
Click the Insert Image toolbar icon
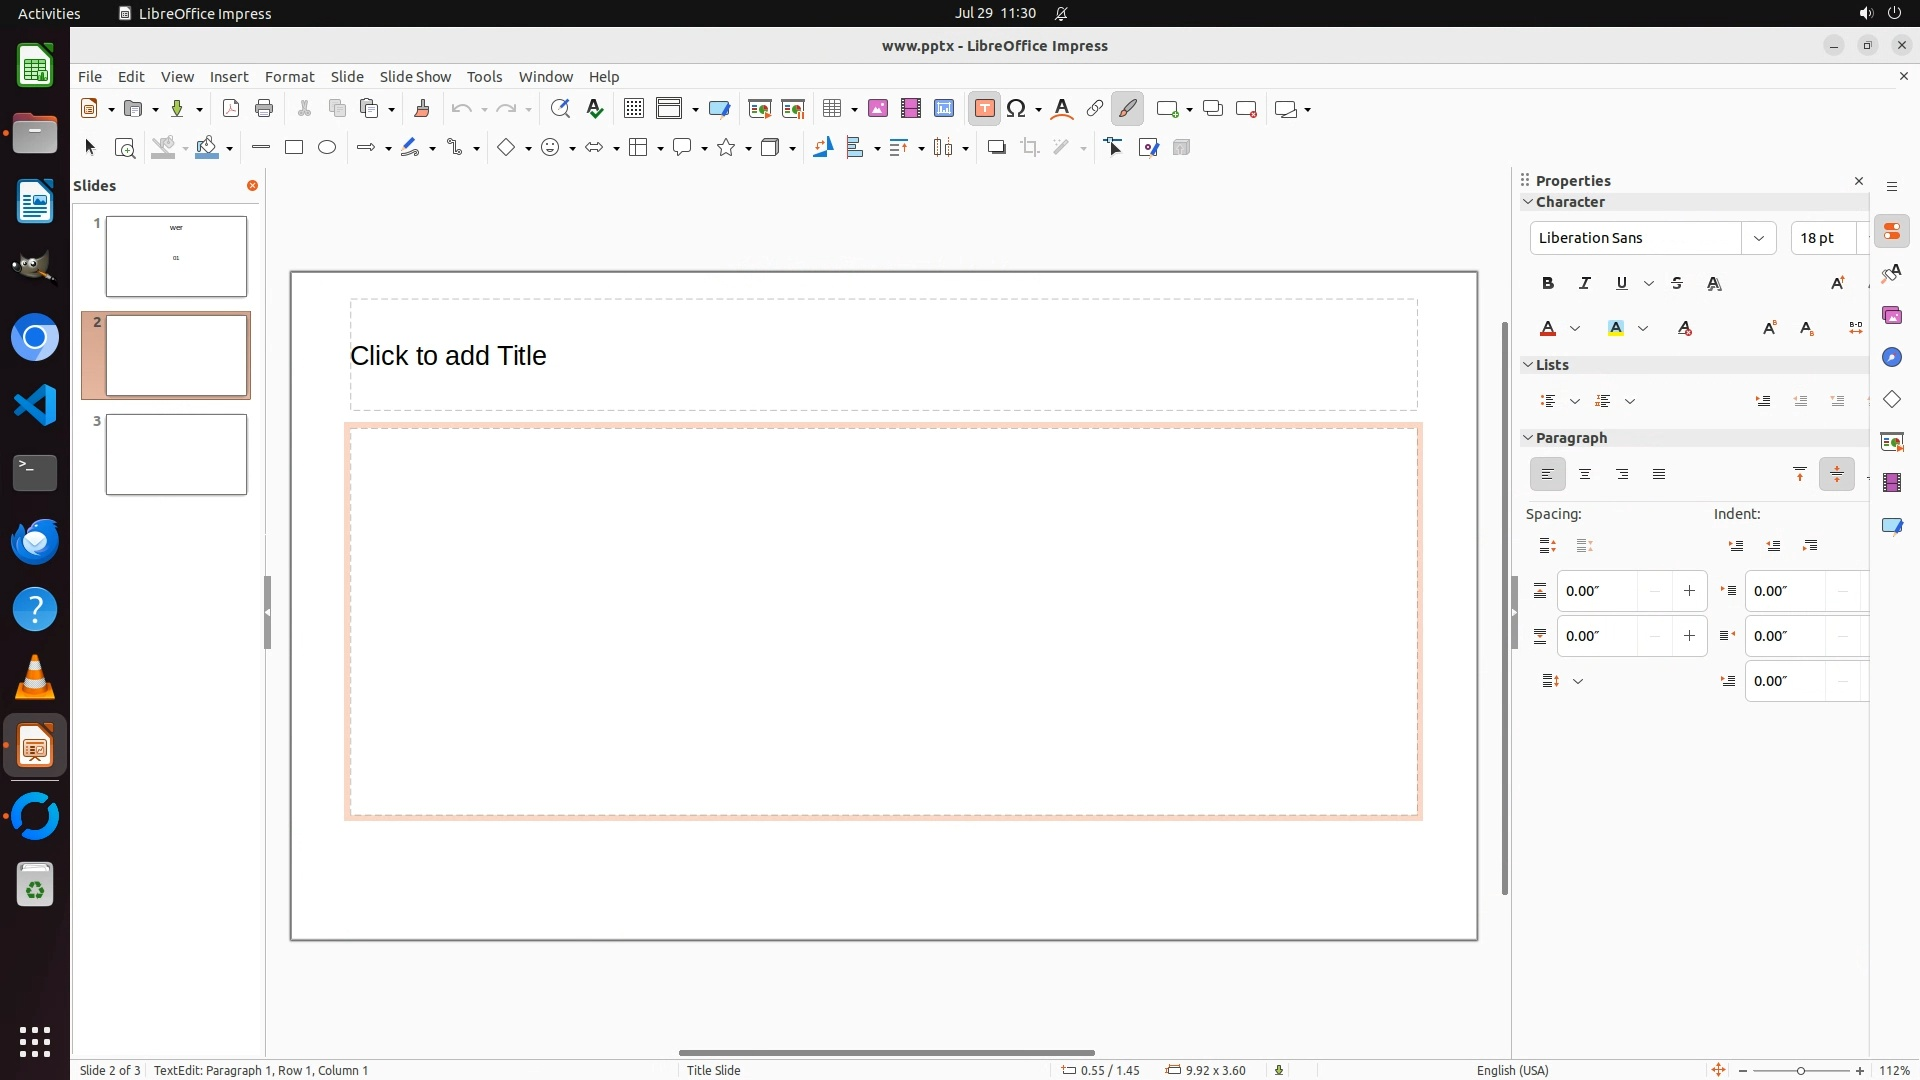pos(878,109)
